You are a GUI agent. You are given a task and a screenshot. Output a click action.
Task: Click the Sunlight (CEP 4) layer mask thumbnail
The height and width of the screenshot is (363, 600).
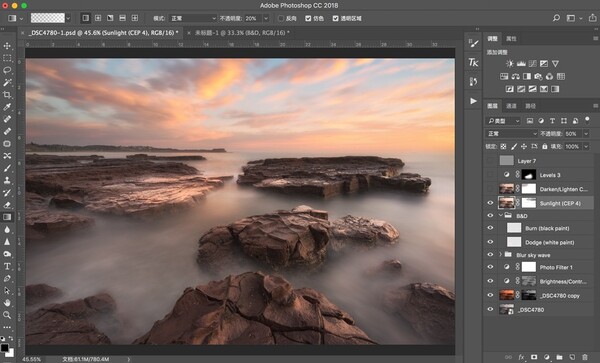[529, 203]
